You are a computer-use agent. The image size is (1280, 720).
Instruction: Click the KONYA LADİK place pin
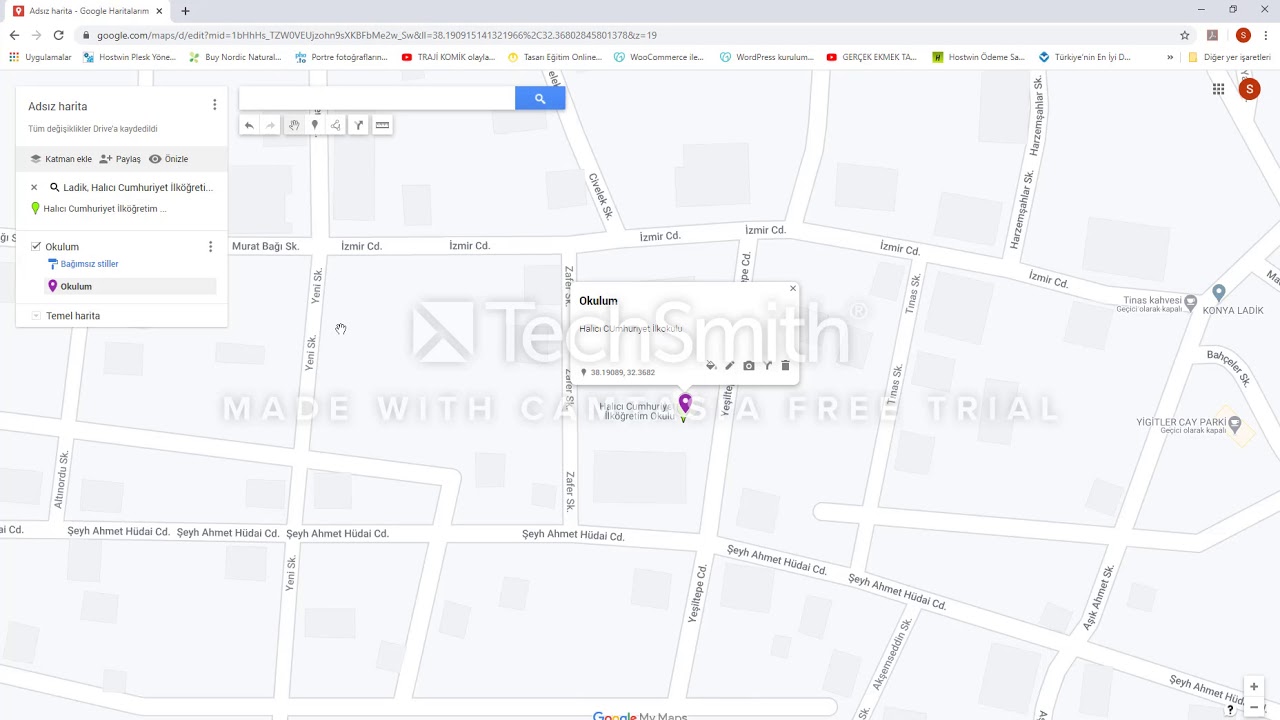pos(1219,293)
